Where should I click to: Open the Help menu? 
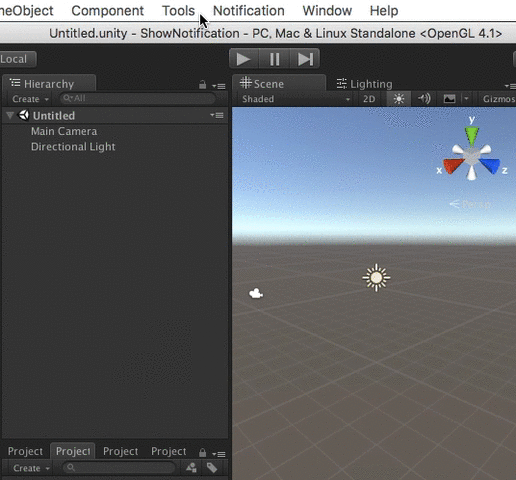point(384,11)
